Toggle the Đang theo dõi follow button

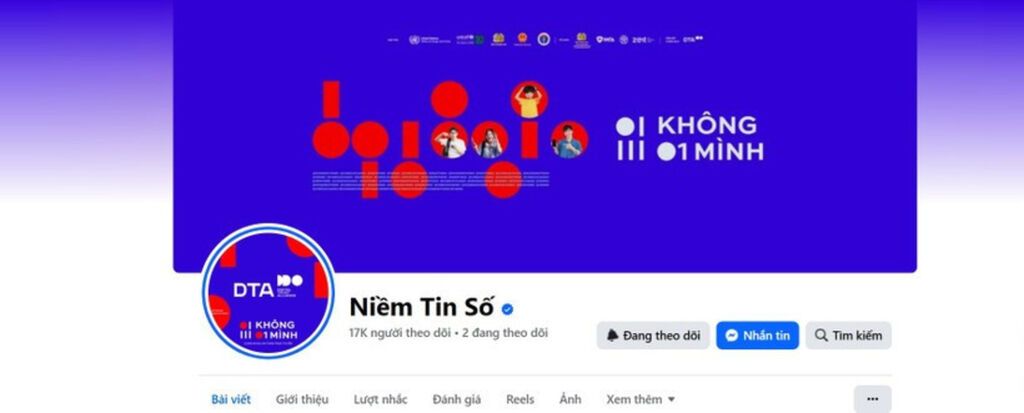pyautogui.click(x=653, y=335)
